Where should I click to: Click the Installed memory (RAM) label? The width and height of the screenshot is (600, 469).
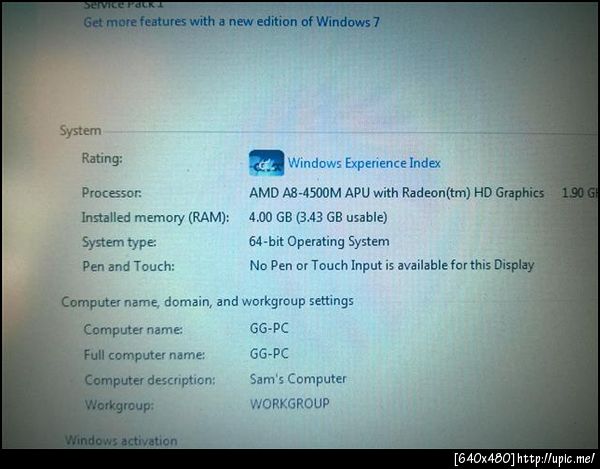pos(155,218)
